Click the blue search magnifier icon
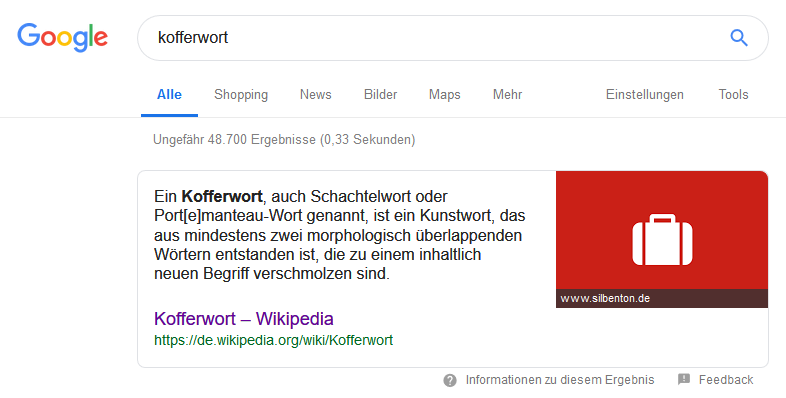The width and height of the screenshot is (786, 398). coord(739,38)
